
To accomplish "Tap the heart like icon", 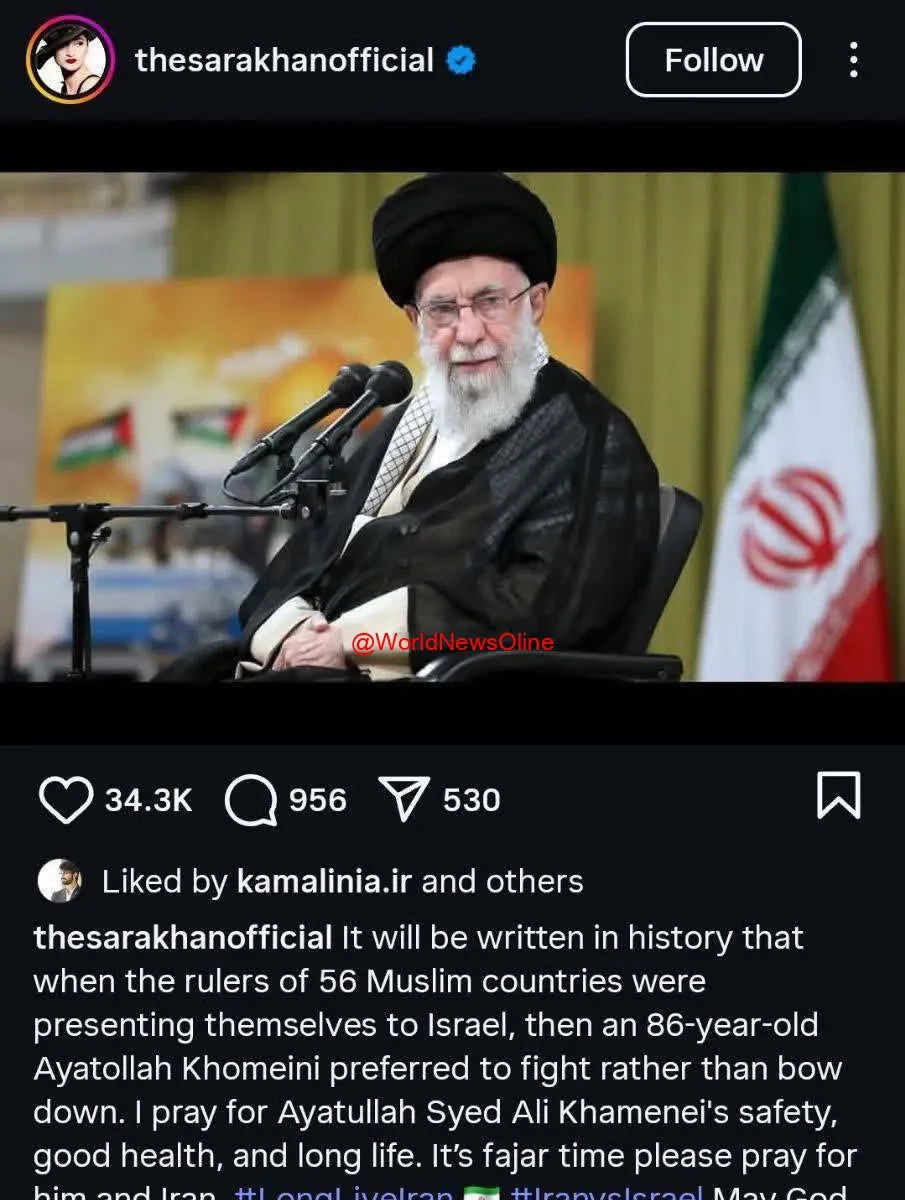I will click(x=66, y=800).
